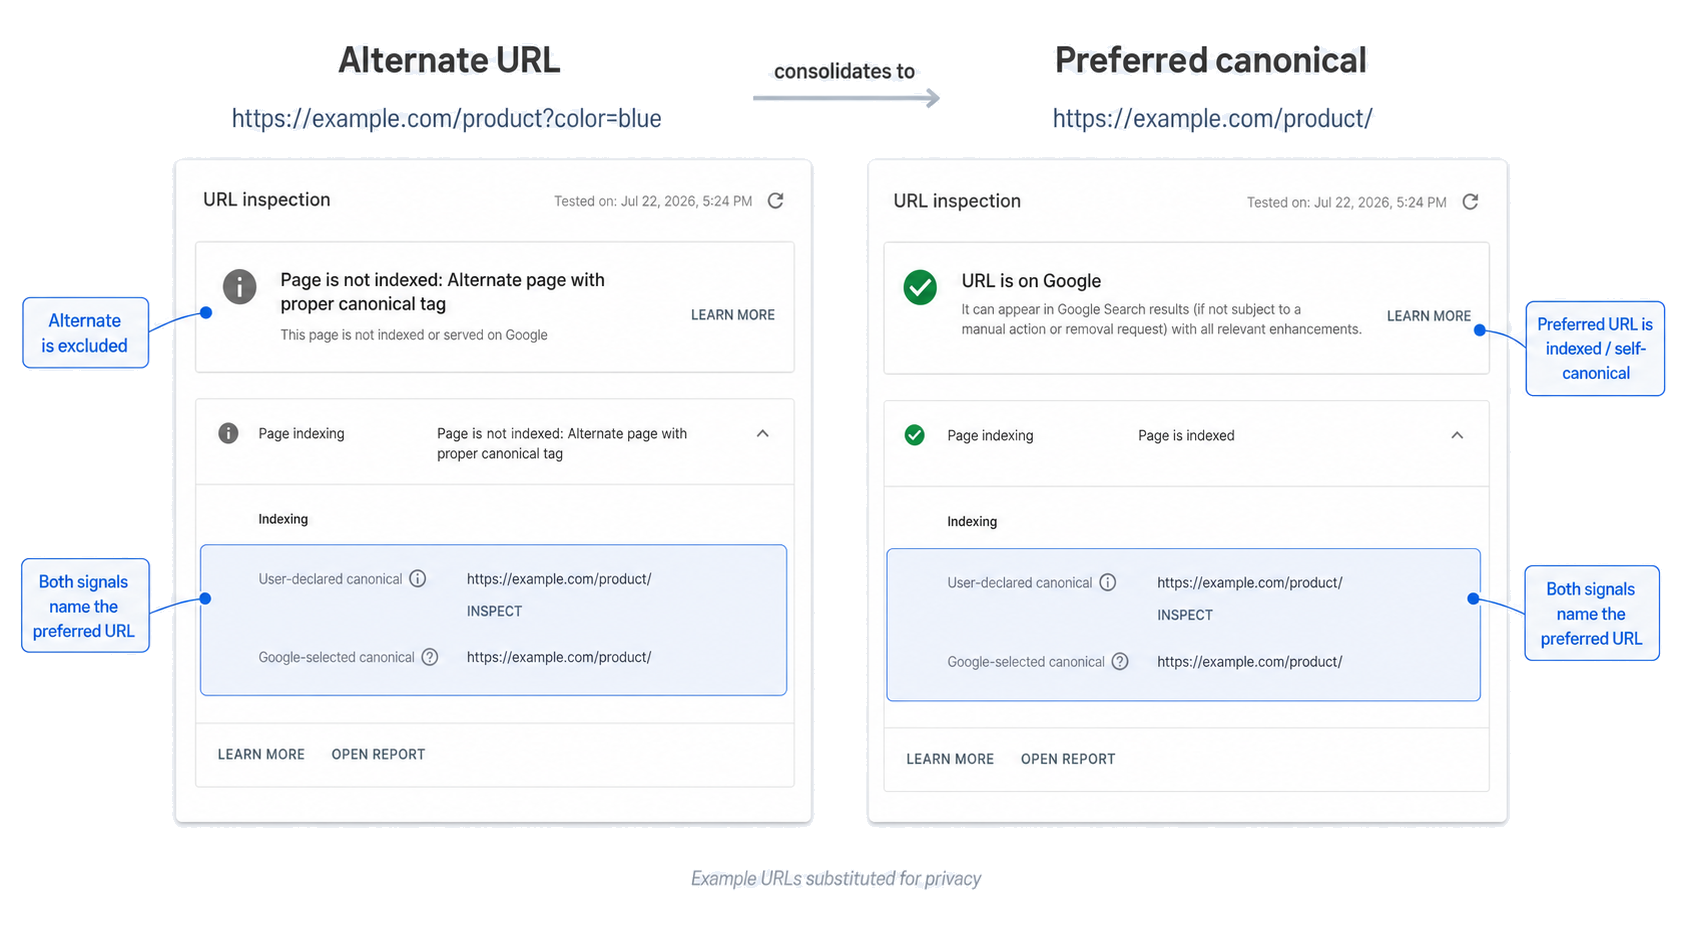Click LEARN MORE in the 'Page is not indexed' card
1683x935 pixels.
(733, 315)
